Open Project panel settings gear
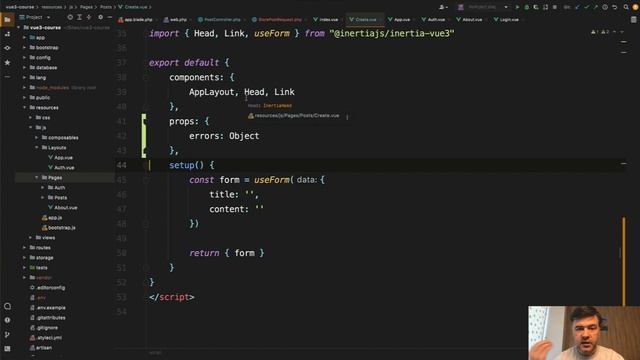Screen dimensions: 640x360 [100, 17]
